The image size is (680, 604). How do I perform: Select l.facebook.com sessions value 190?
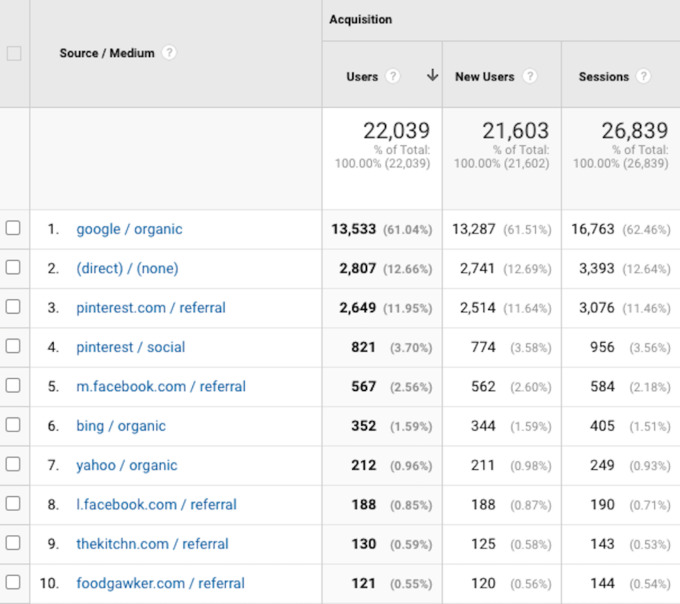click(602, 505)
